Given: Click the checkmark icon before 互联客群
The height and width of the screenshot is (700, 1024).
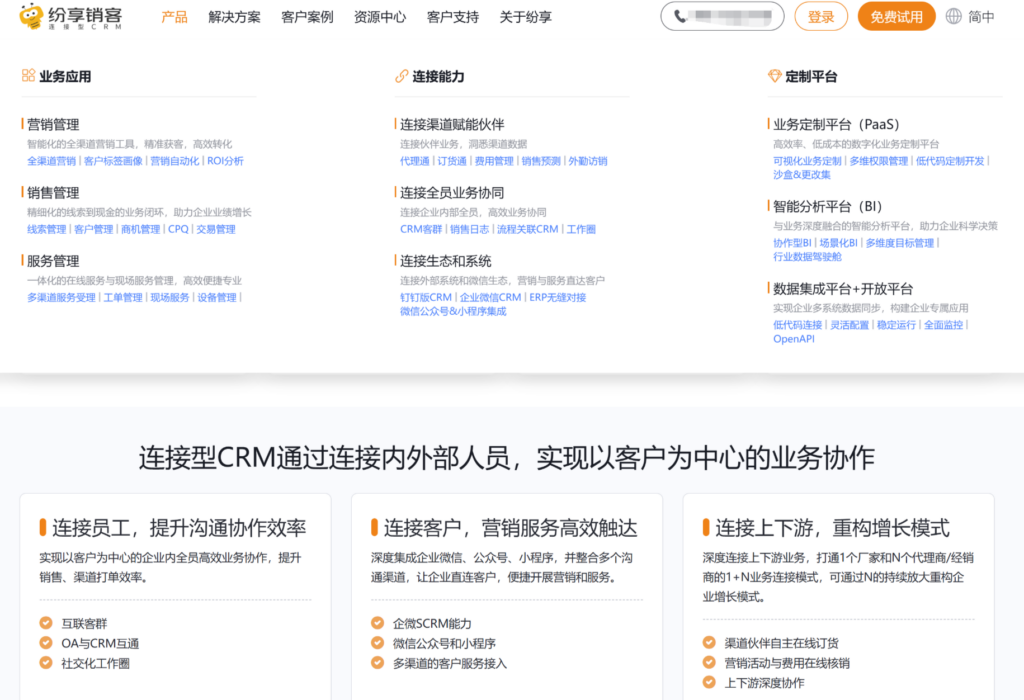Looking at the screenshot, I should tap(44, 623).
